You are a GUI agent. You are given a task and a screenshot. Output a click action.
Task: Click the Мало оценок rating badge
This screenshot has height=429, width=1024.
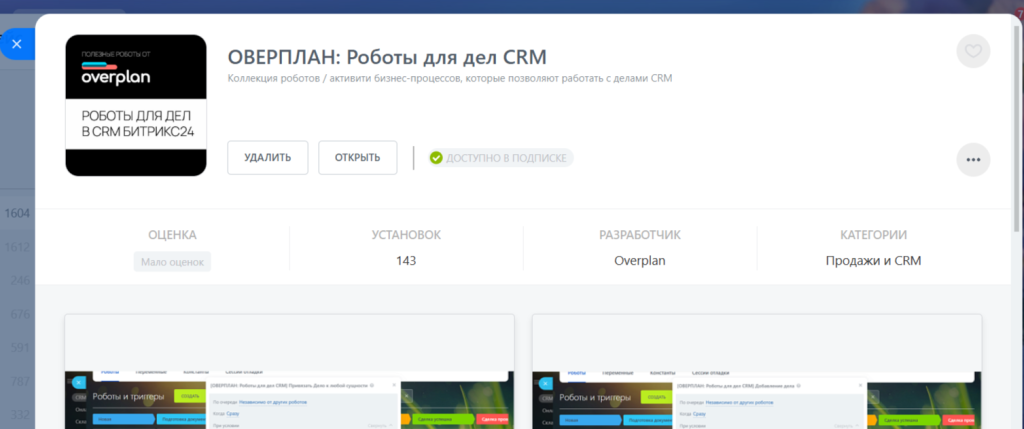[x=172, y=261]
